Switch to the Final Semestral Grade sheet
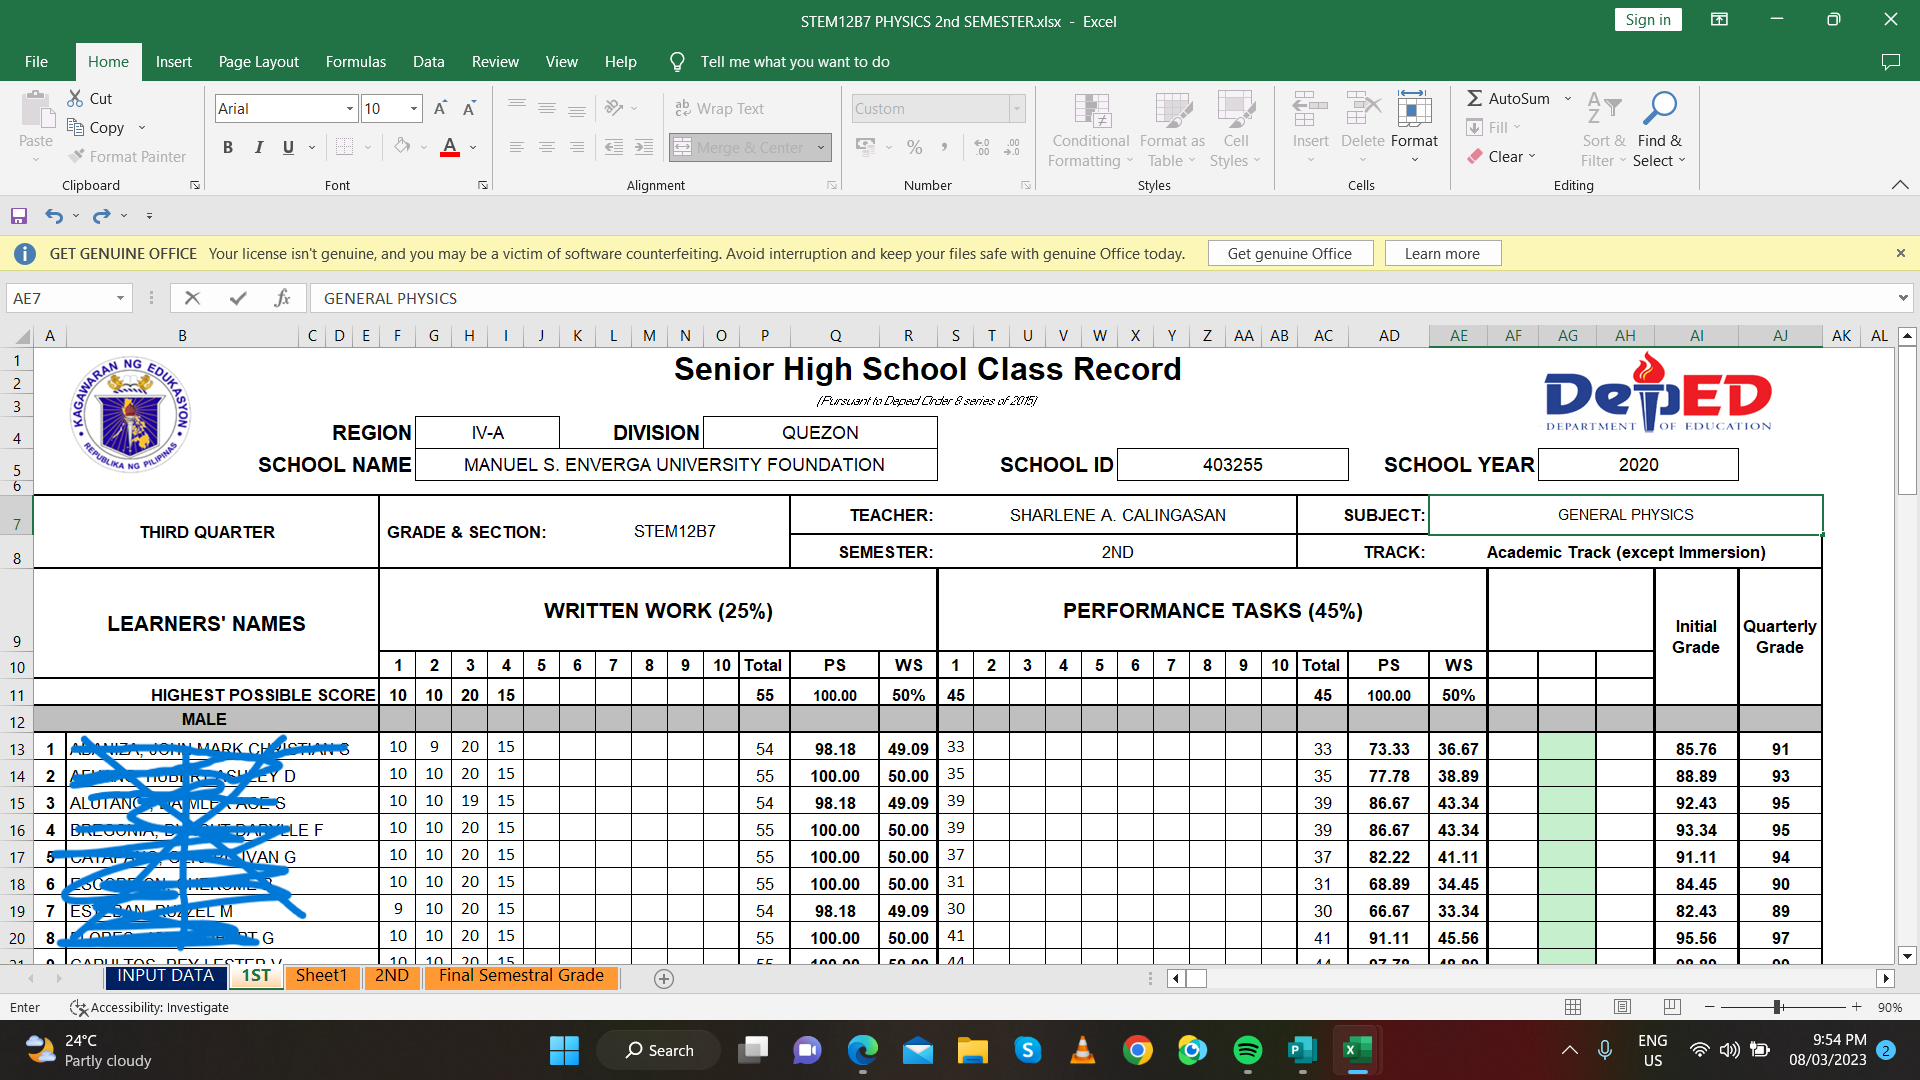The height and width of the screenshot is (1080, 1920). coord(521,976)
